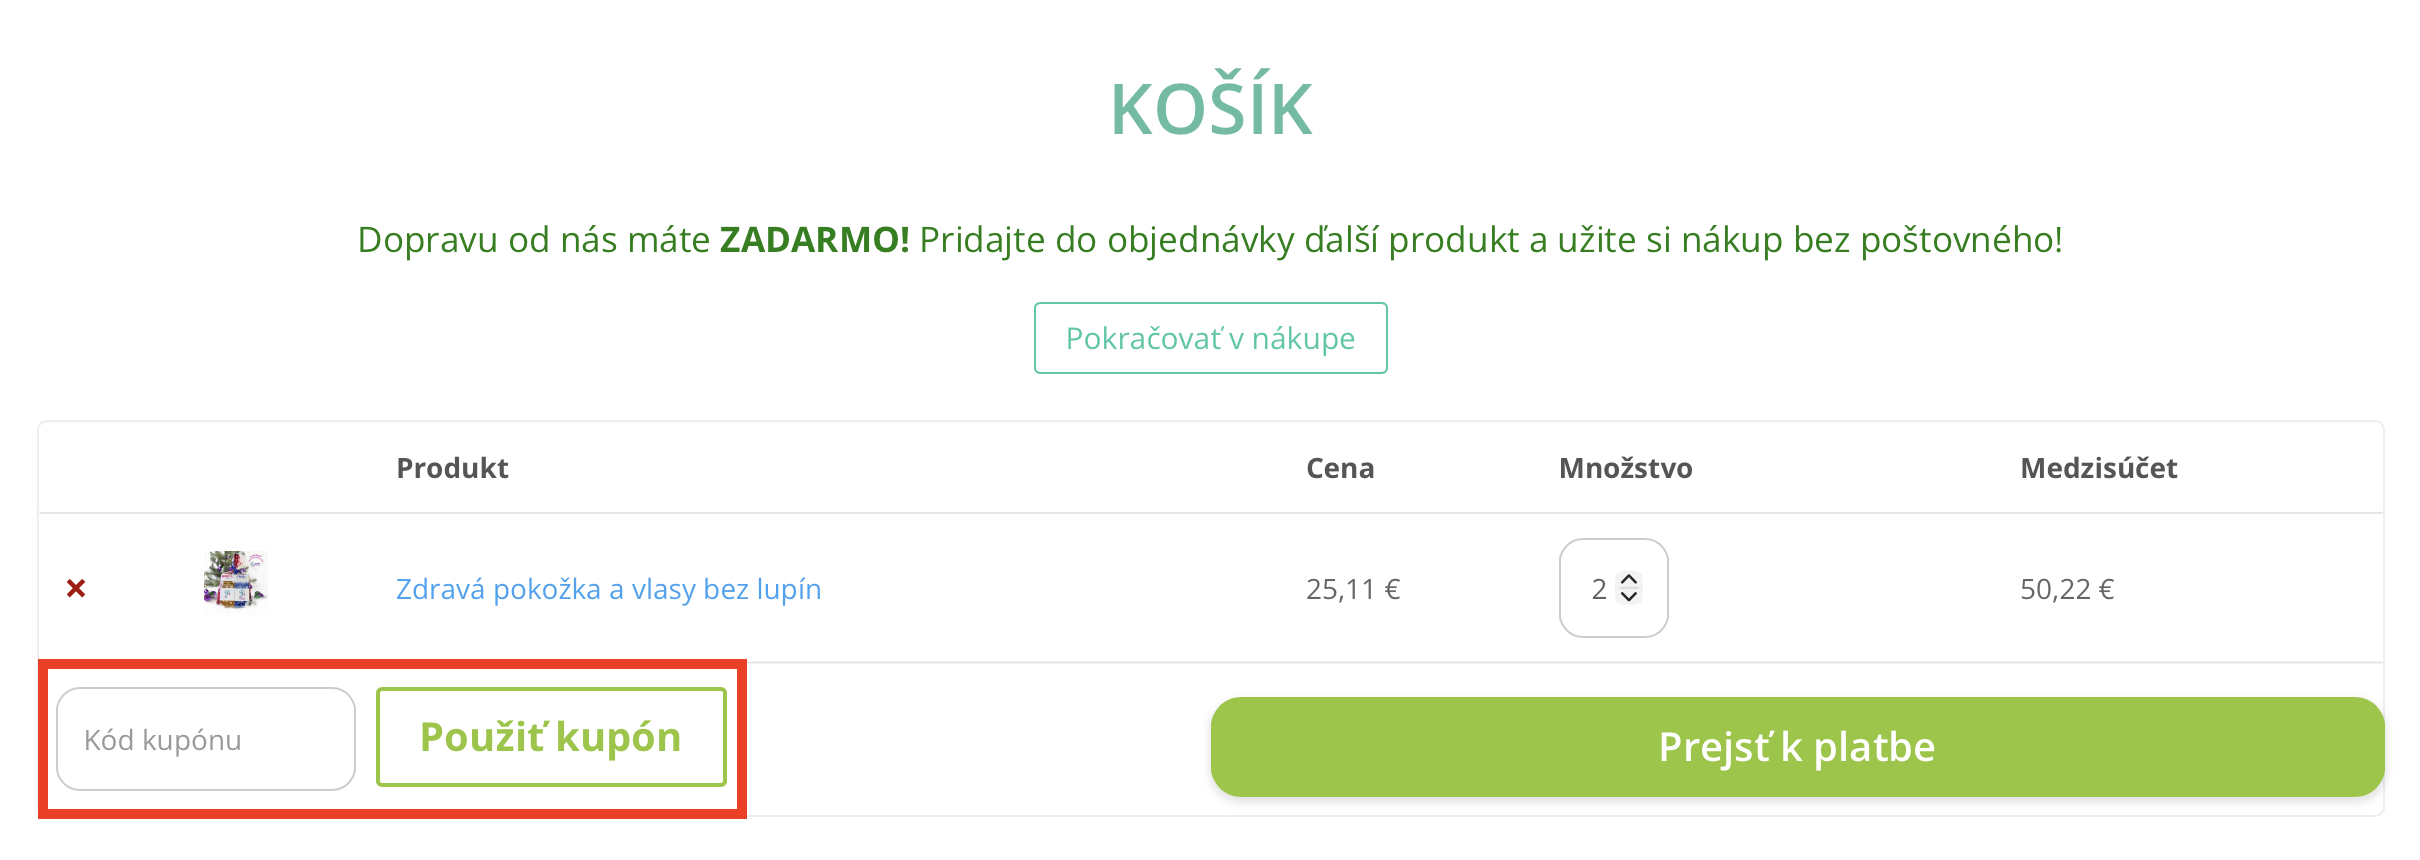The height and width of the screenshot is (860, 2420).
Task: Click the bold ZADARMO! text
Action: 814,240
